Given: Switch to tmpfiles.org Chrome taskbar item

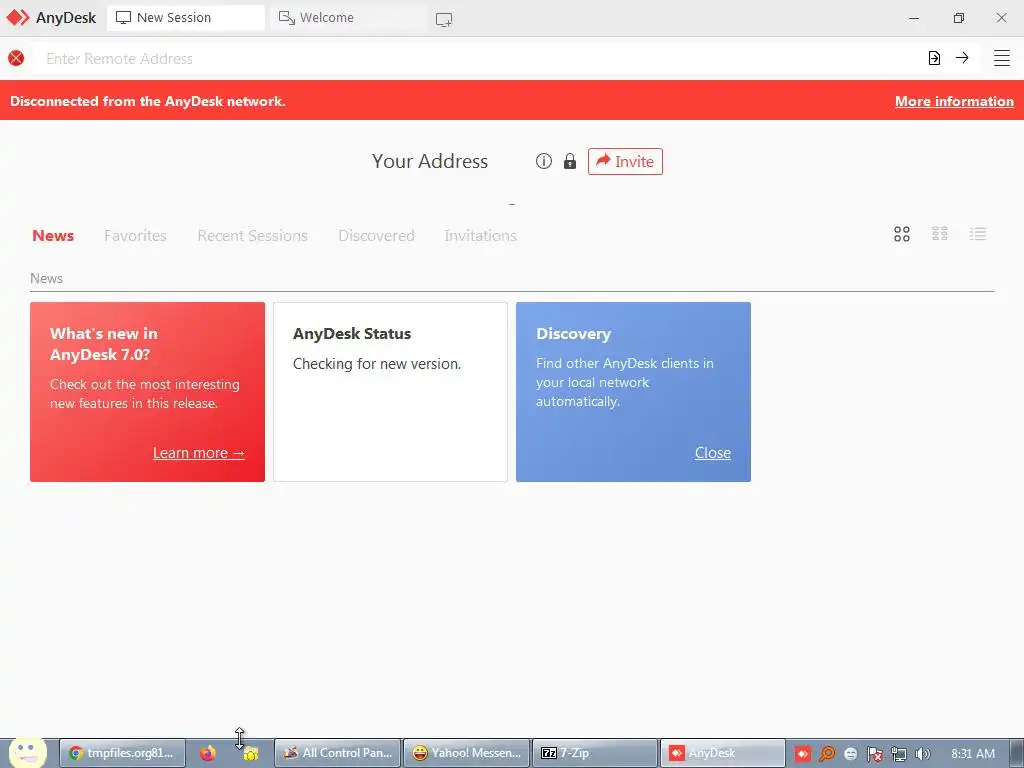Looking at the screenshot, I should (x=123, y=753).
